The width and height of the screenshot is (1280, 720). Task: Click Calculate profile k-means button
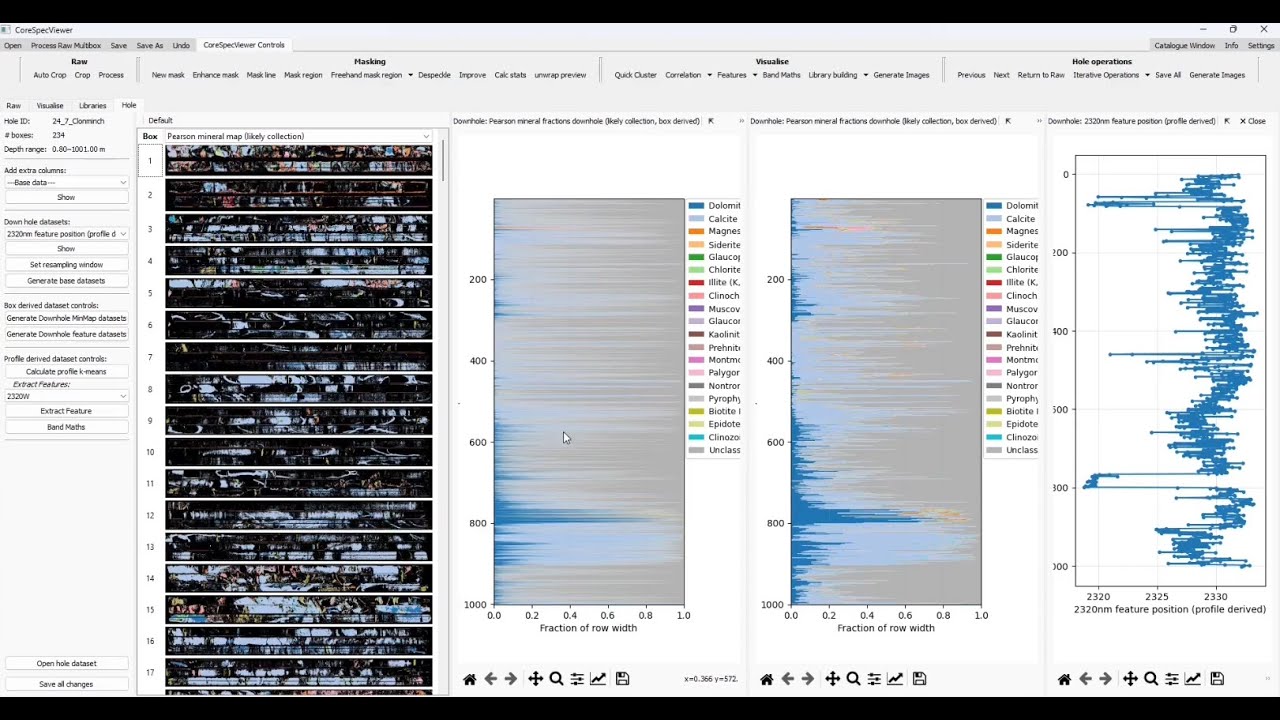click(66, 372)
